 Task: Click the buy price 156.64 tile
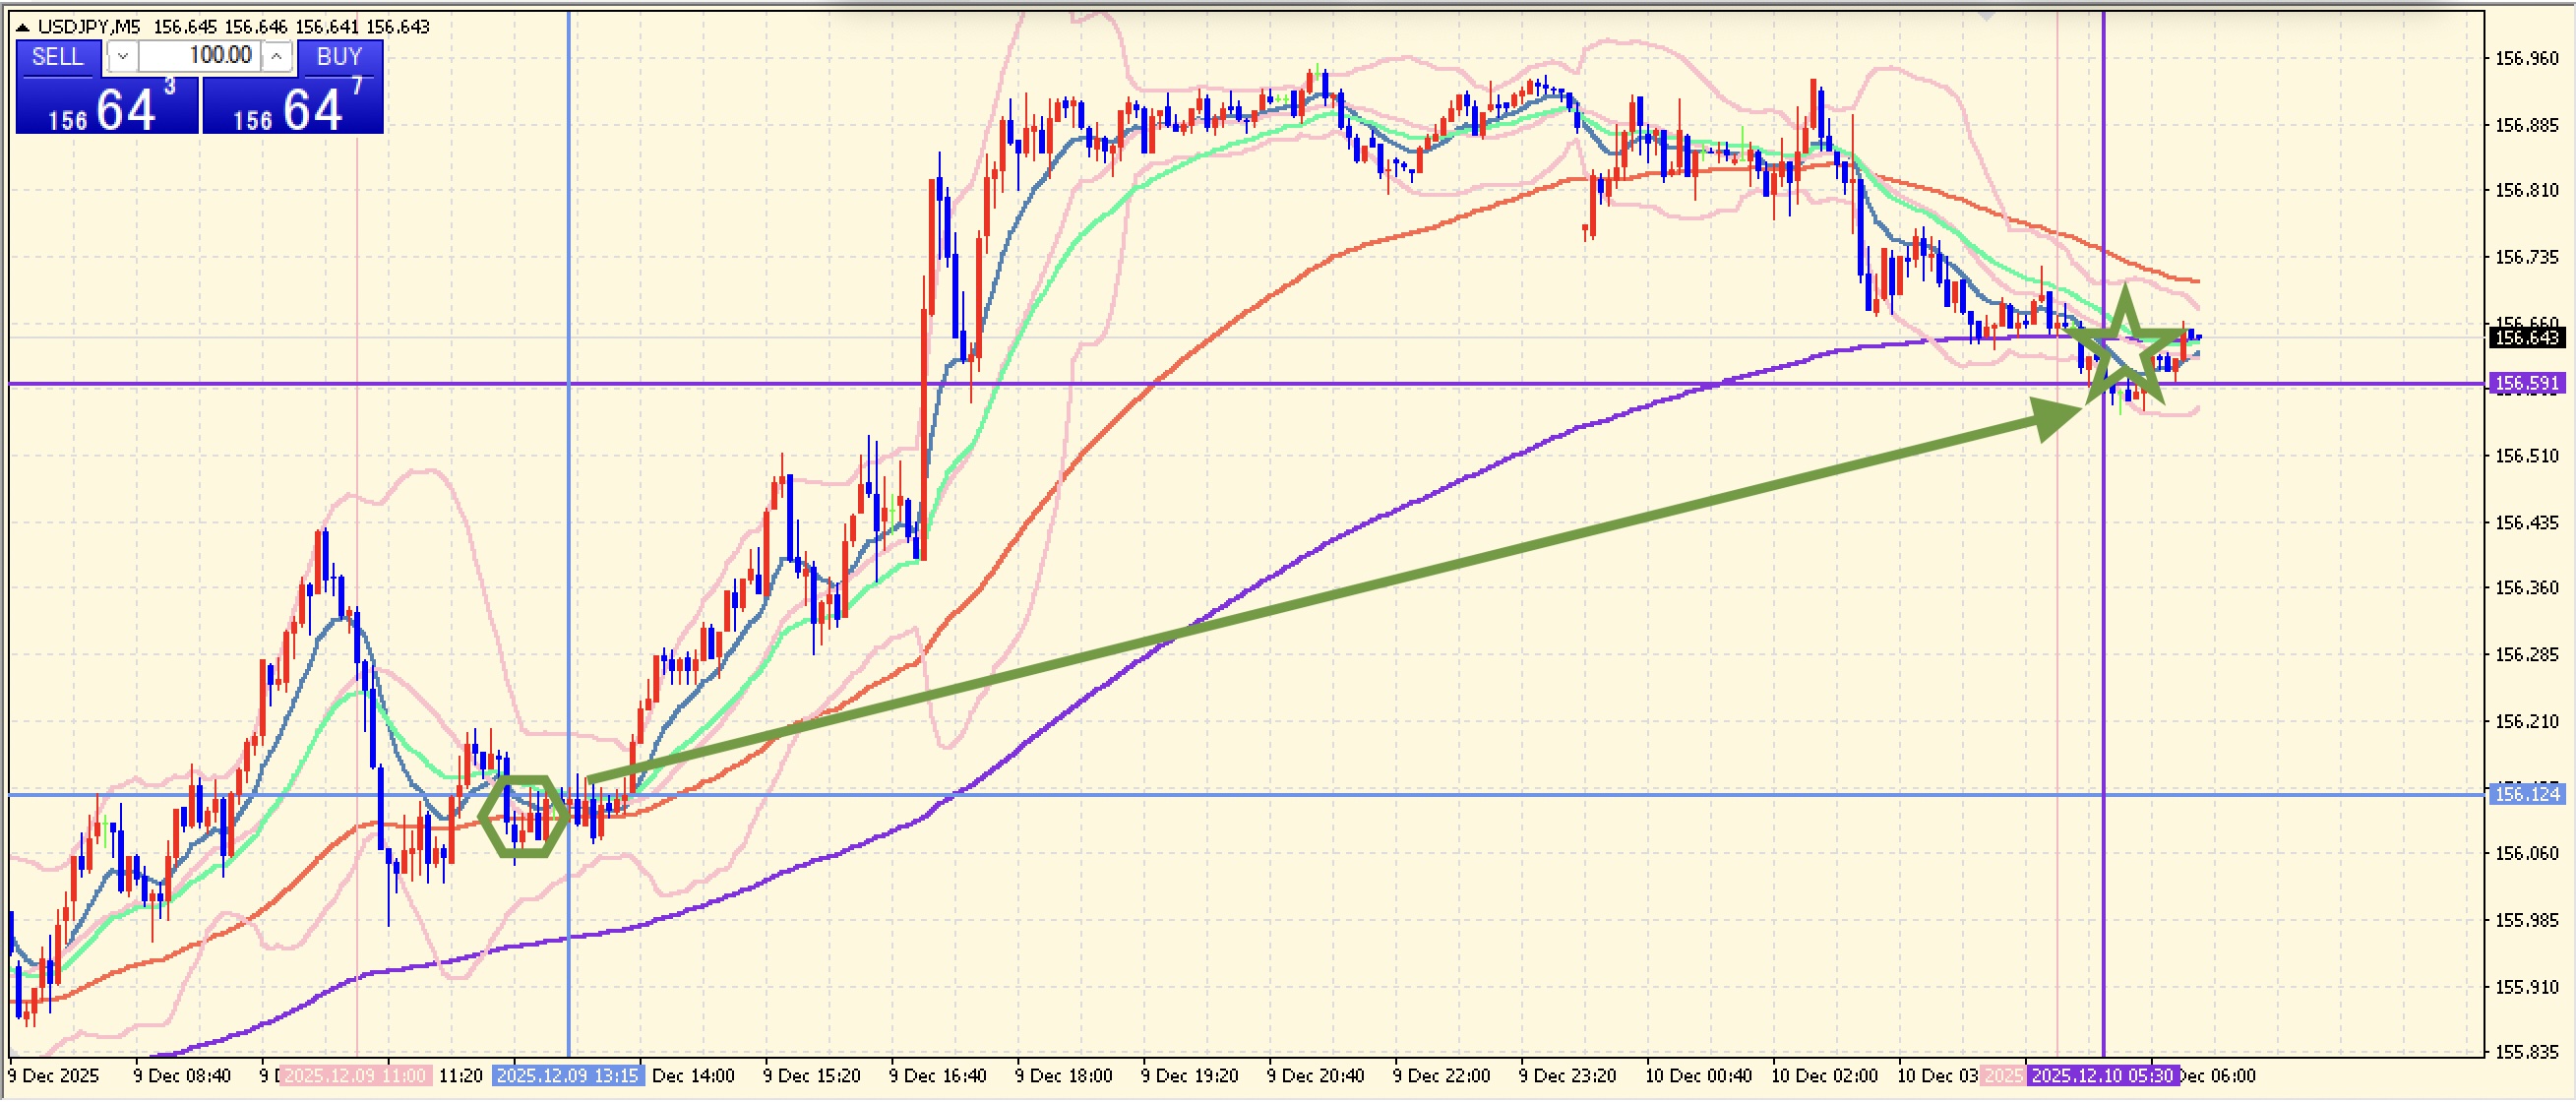coord(293,106)
